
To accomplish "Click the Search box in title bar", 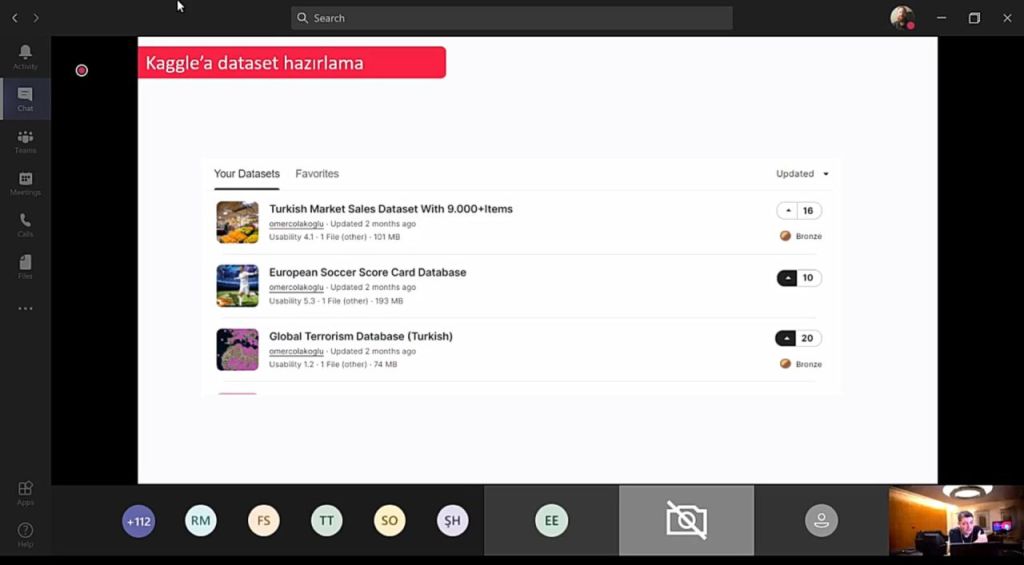I will coord(512,18).
